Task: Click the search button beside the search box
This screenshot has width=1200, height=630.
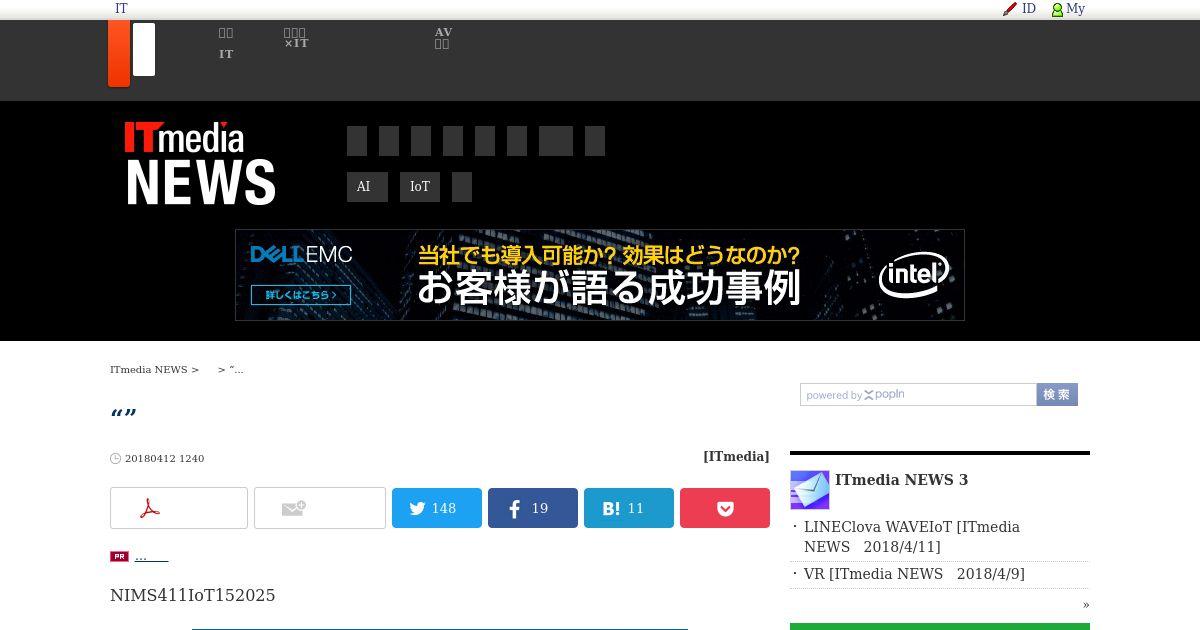Action: click(1057, 395)
